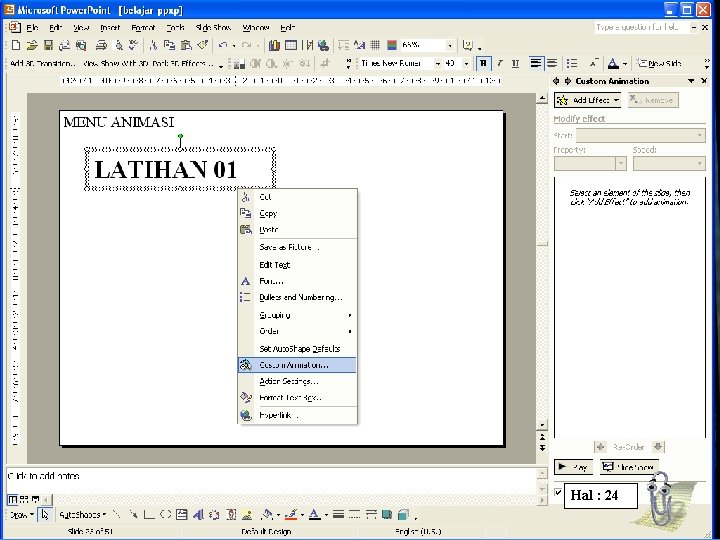Choose Custom Animation from the context menu
Image resolution: width=720 pixels, height=540 pixels.
297,366
